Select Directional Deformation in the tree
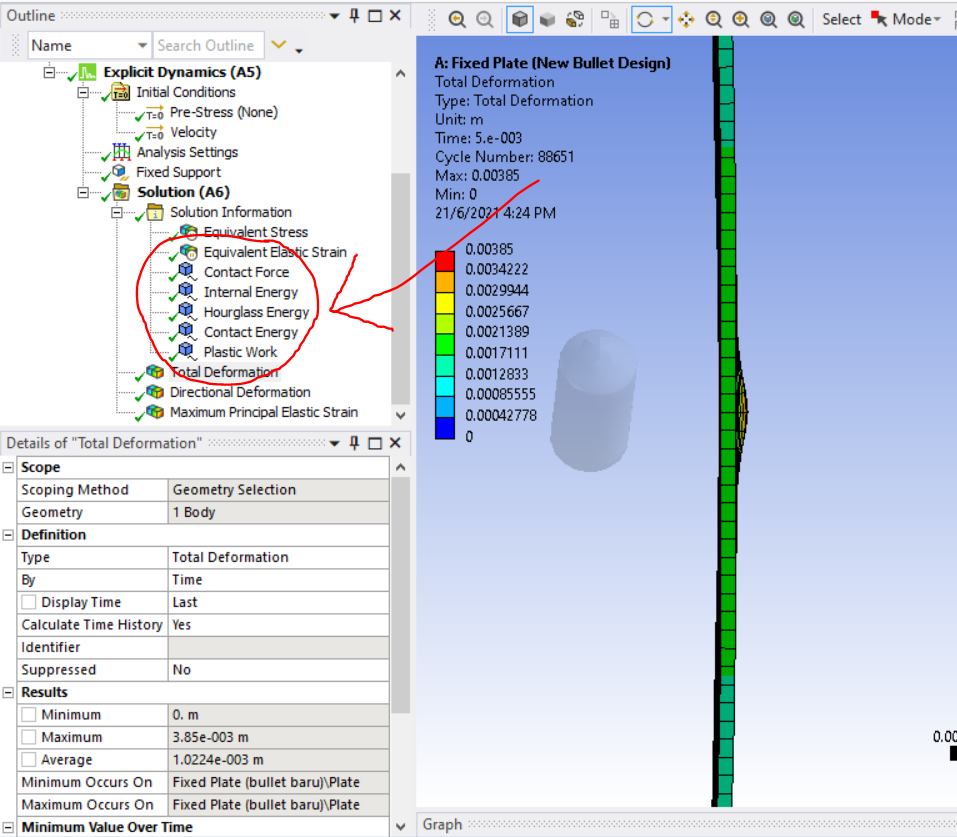 click(x=239, y=392)
